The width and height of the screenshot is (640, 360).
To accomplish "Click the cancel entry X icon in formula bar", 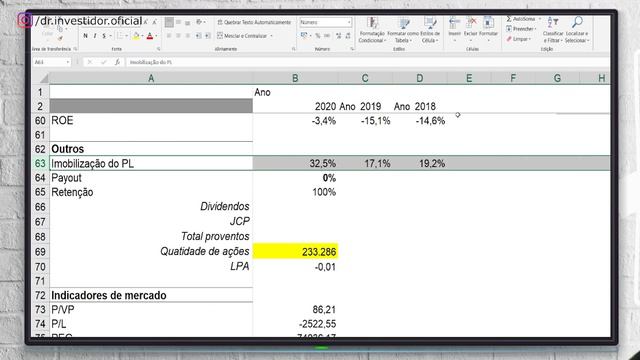I will coord(89,62).
